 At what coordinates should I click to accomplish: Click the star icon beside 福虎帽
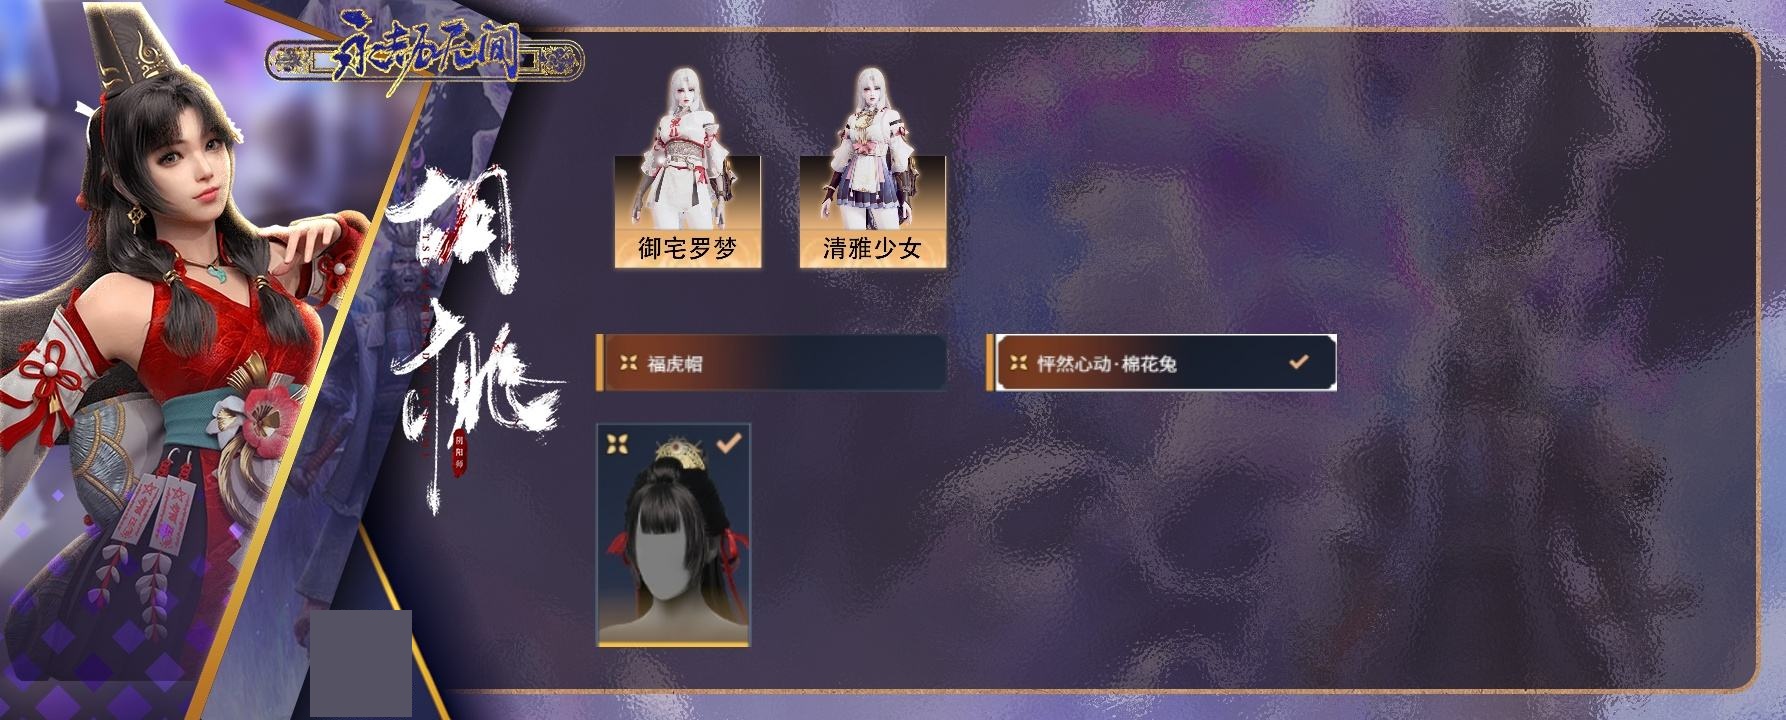pyautogui.click(x=628, y=363)
